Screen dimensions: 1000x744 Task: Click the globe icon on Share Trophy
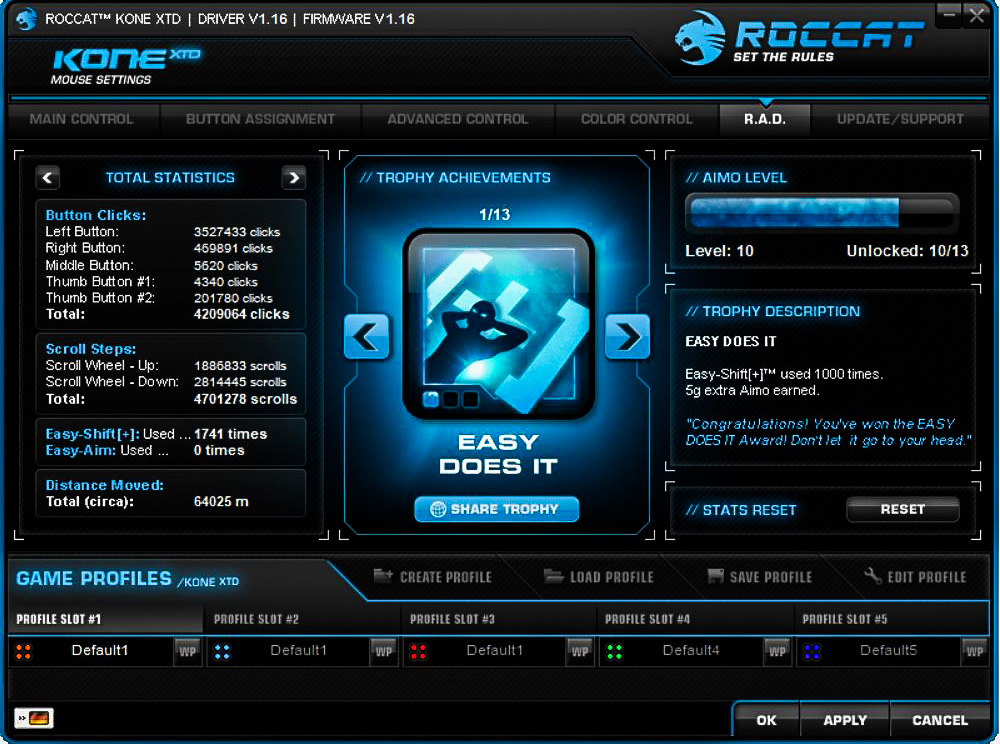pyautogui.click(x=438, y=509)
